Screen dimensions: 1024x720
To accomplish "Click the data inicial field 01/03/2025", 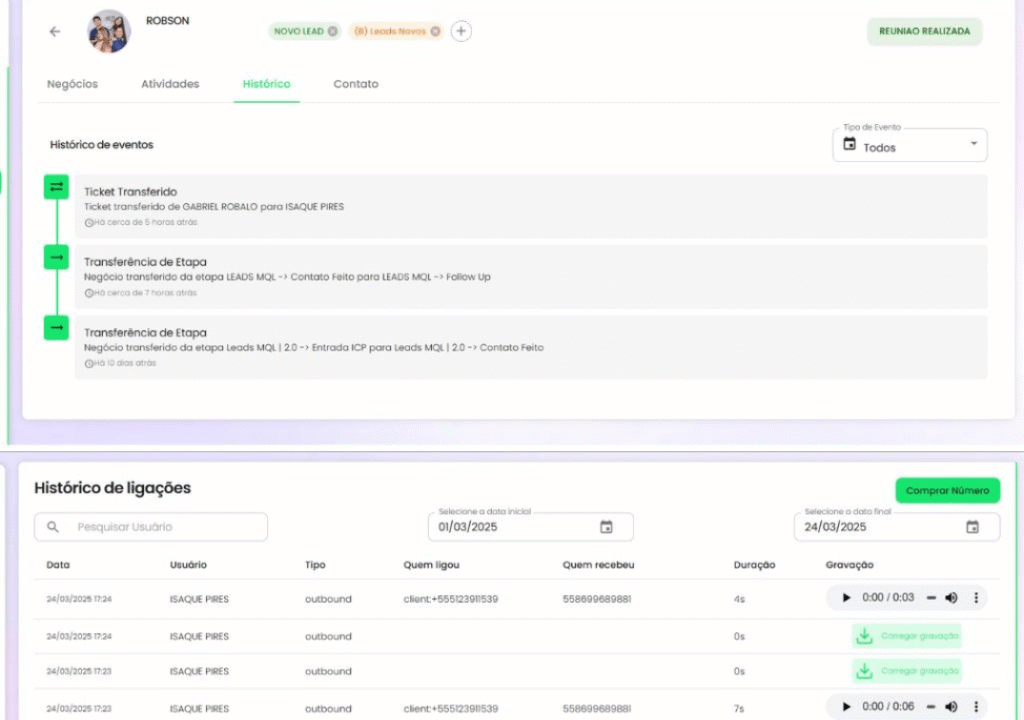I will pos(530,527).
